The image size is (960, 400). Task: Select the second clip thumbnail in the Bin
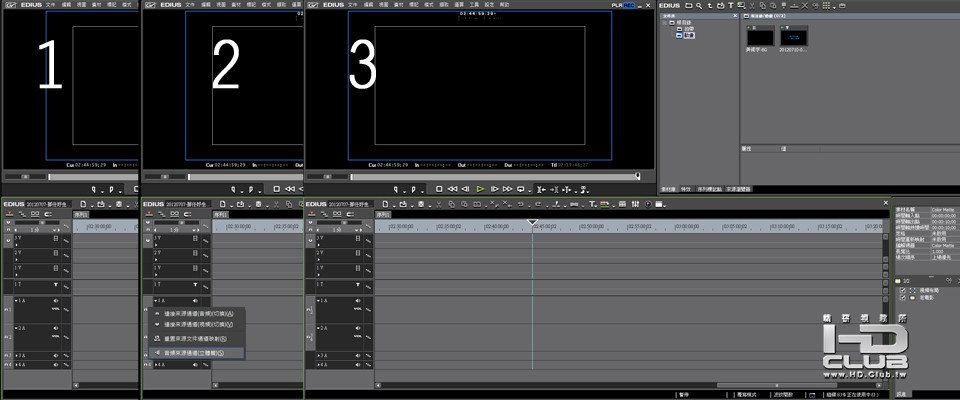[793, 37]
